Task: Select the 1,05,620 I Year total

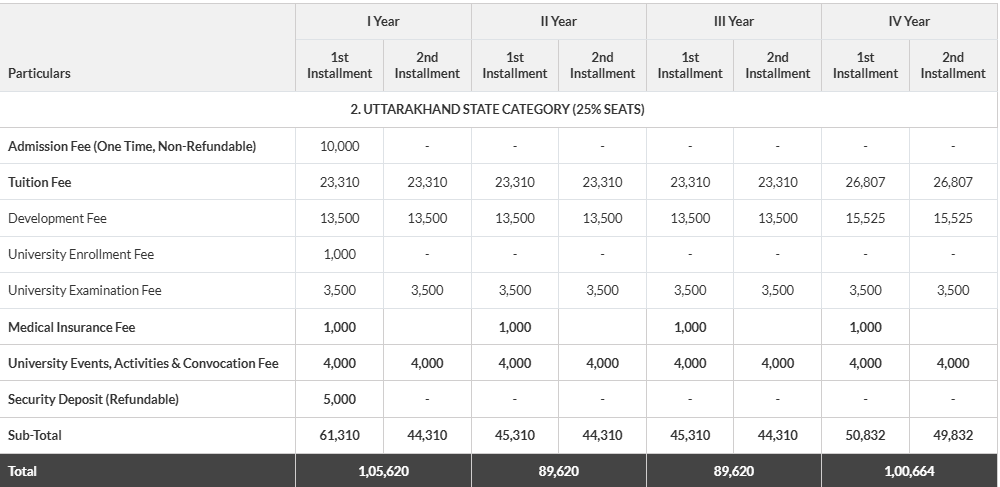Action: tap(383, 470)
